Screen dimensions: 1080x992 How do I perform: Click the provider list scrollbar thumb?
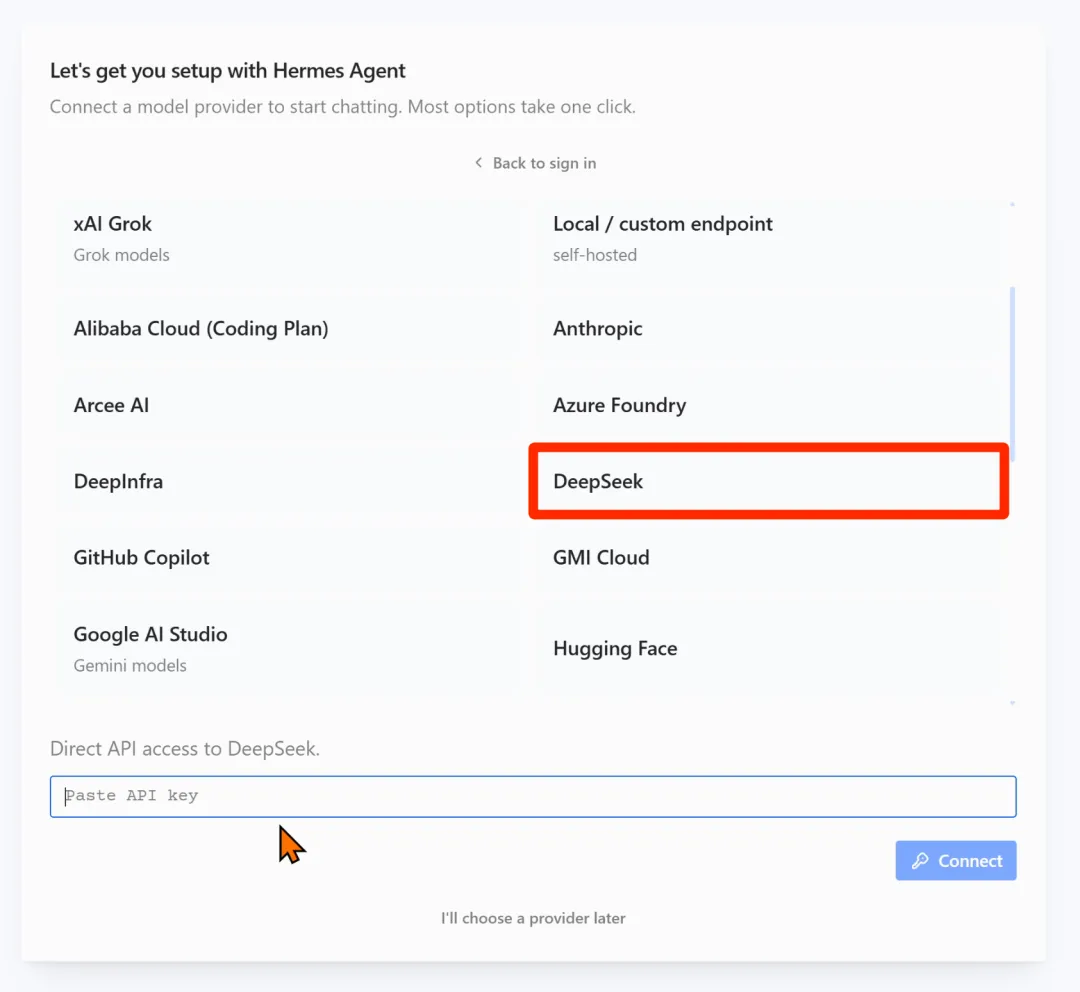[1012, 374]
